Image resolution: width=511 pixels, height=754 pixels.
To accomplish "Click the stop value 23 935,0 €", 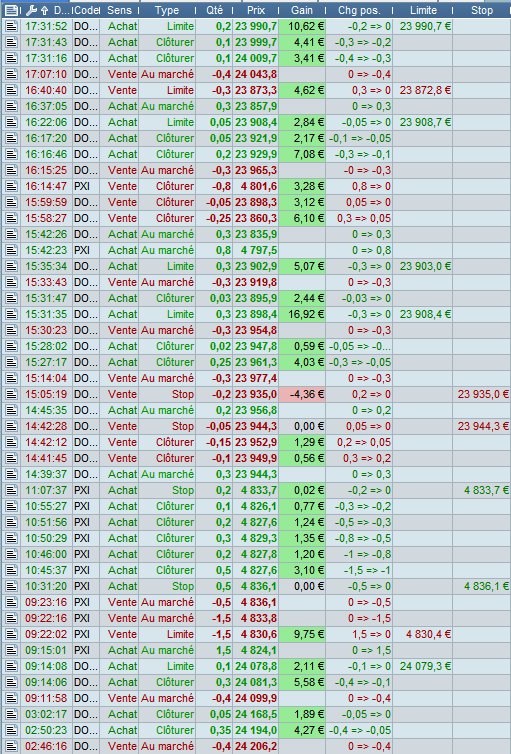I will (x=483, y=394).
